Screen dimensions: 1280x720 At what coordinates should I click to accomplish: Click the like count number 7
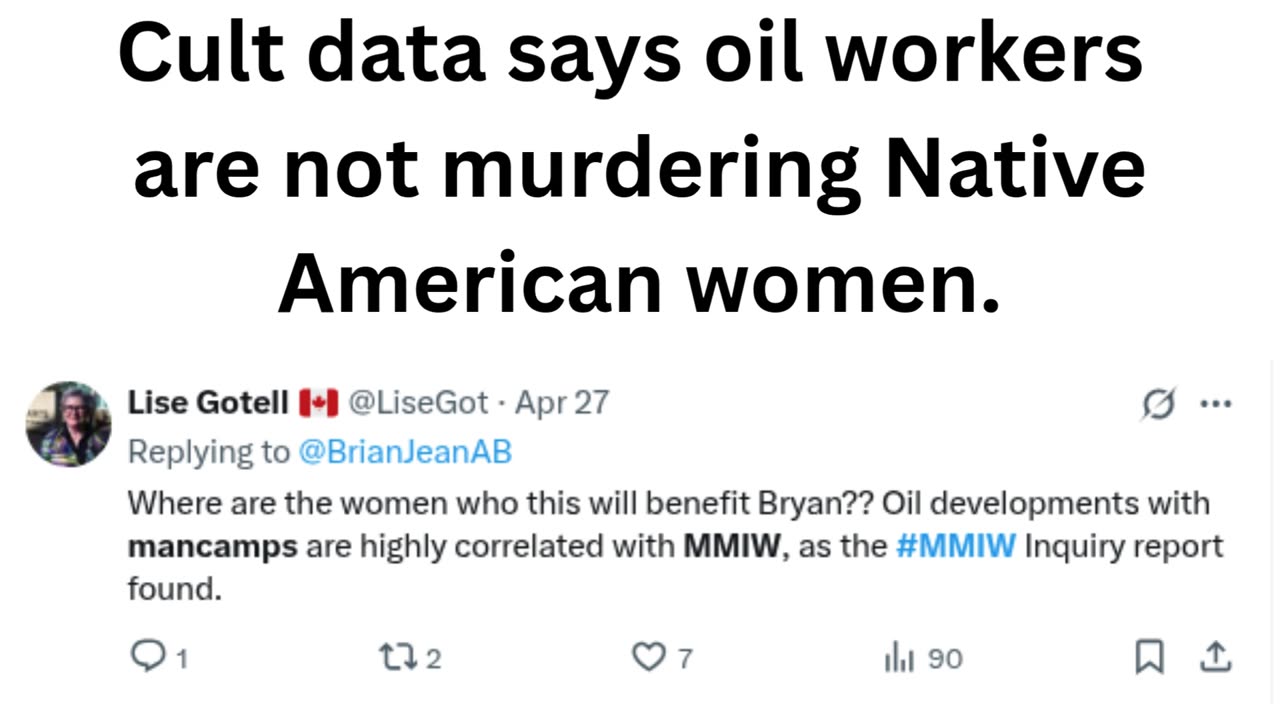click(685, 659)
